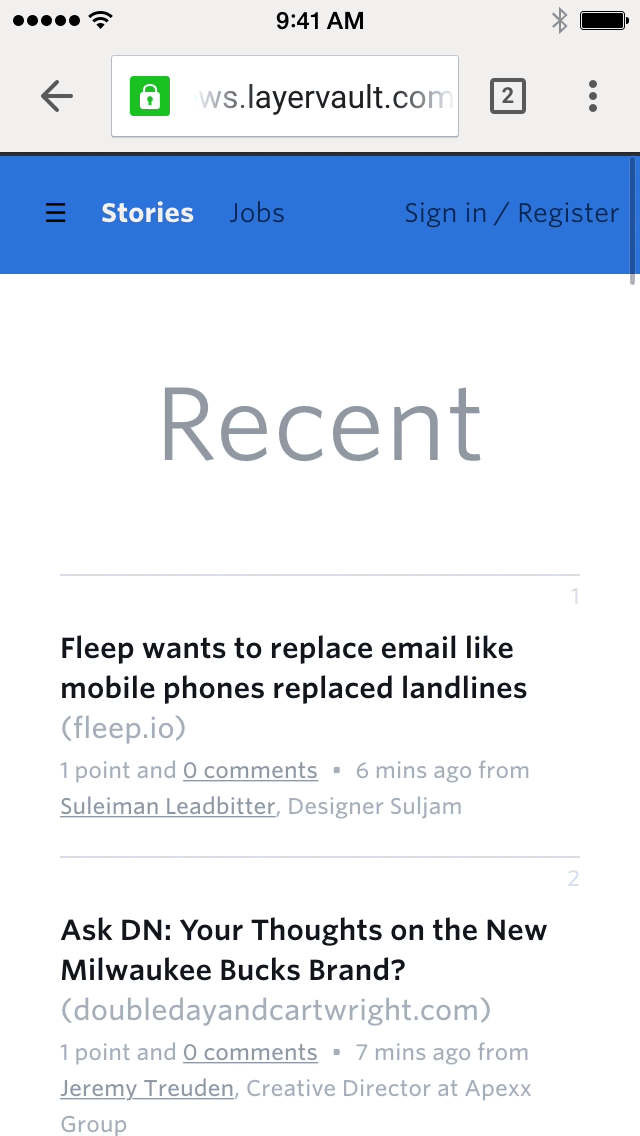
Task: Open the three-dot browser menu
Action: click(592, 96)
